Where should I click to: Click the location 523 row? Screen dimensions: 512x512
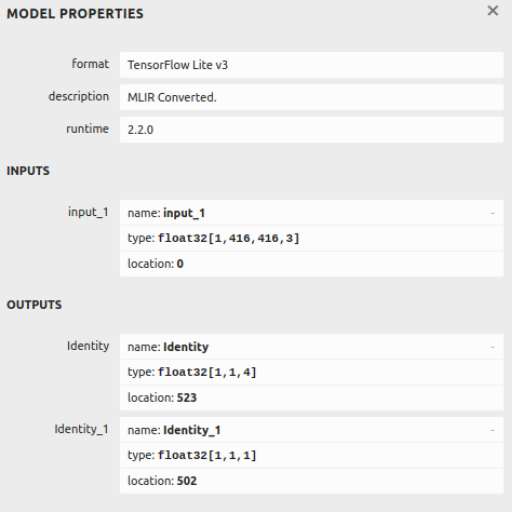coord(312,398)
